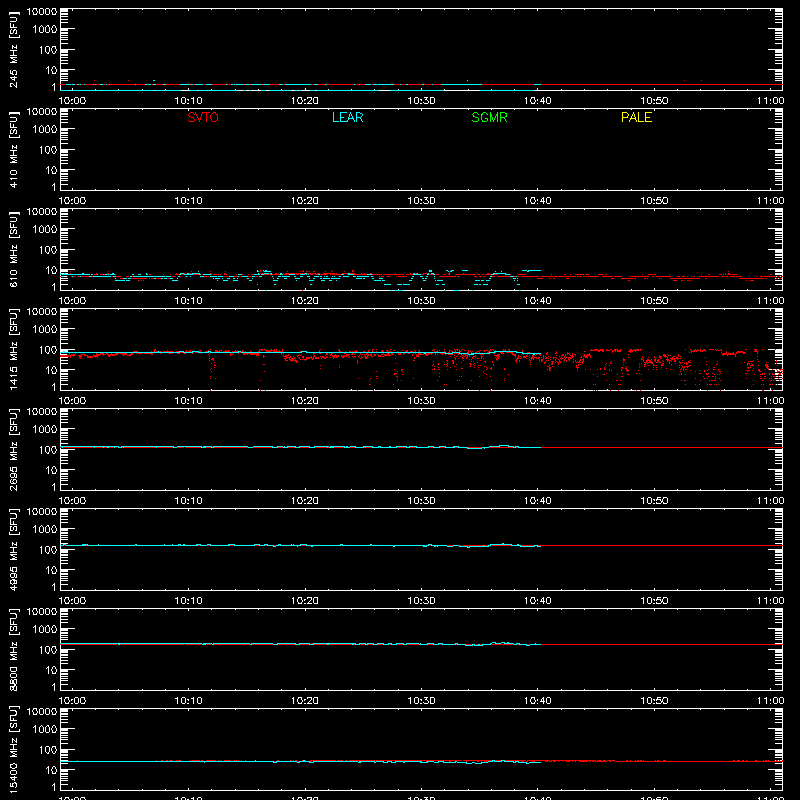
Task: Select the 15400 MHz [SFU] axis title
Action: coord(14,749)
